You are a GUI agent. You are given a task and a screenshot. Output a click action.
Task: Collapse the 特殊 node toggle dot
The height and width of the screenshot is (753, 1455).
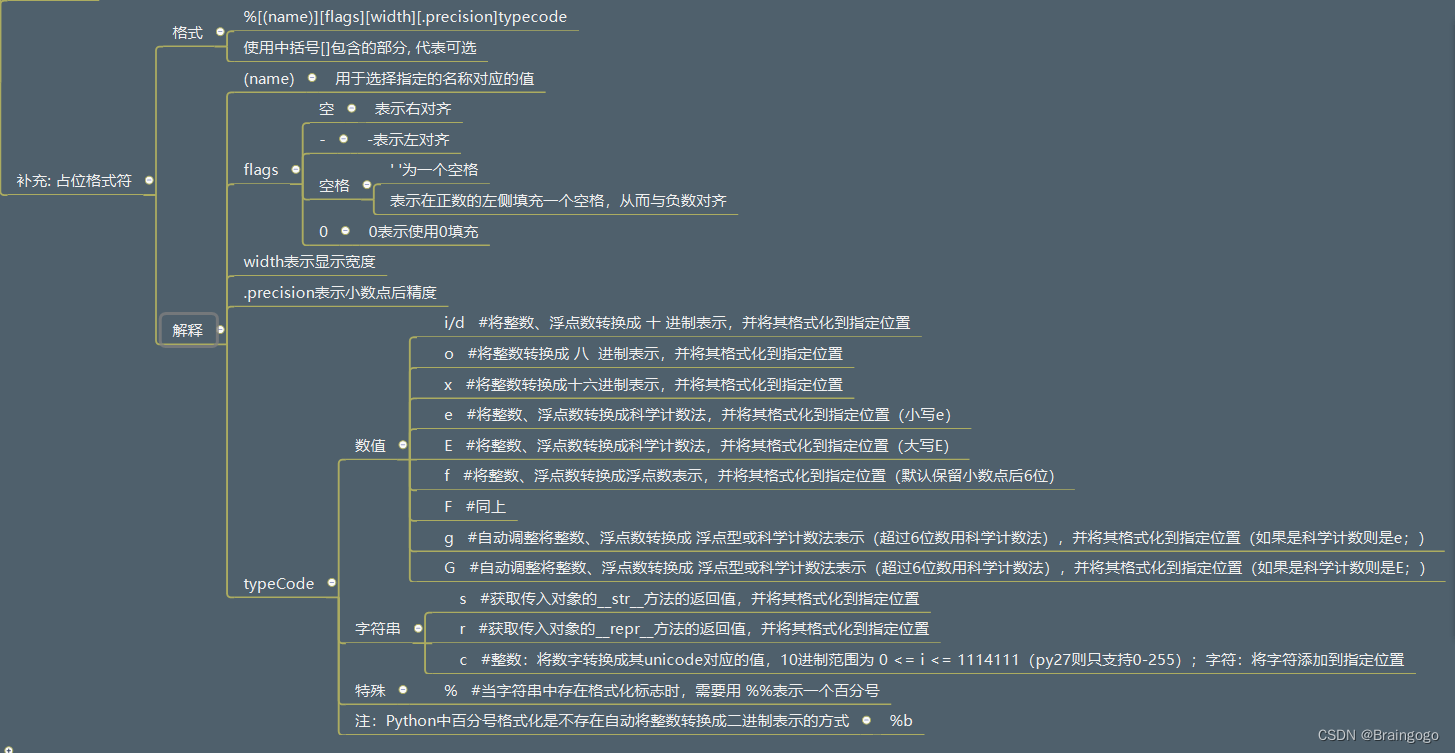tap(403, 689)
